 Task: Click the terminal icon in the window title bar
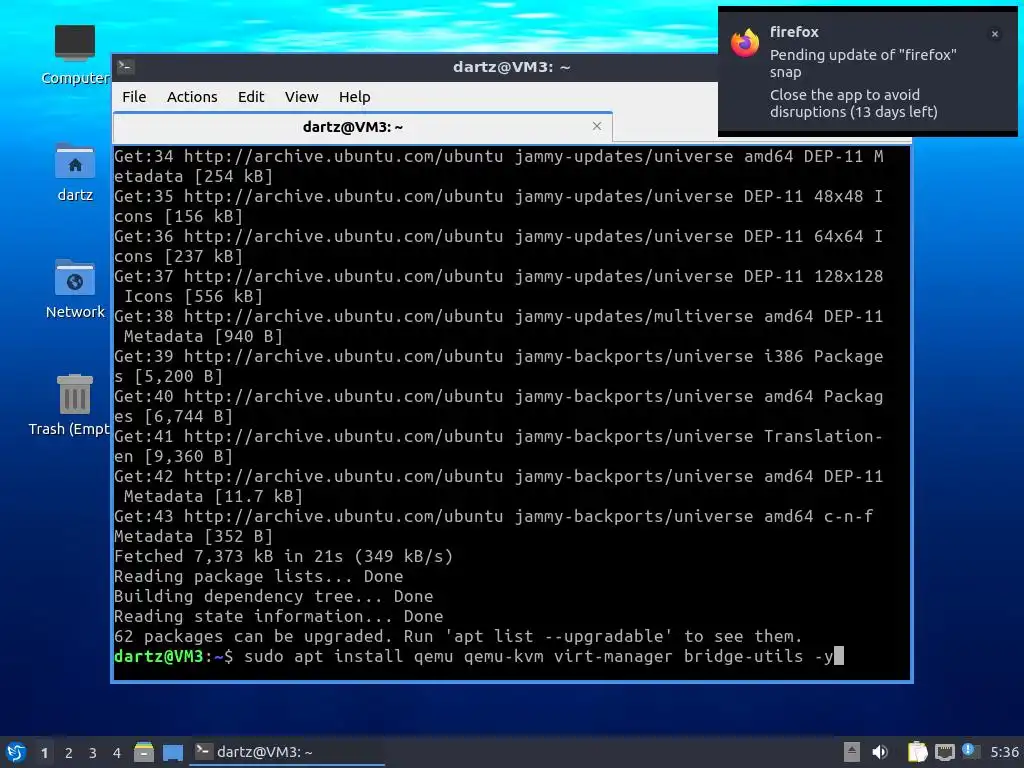point(126,67)
